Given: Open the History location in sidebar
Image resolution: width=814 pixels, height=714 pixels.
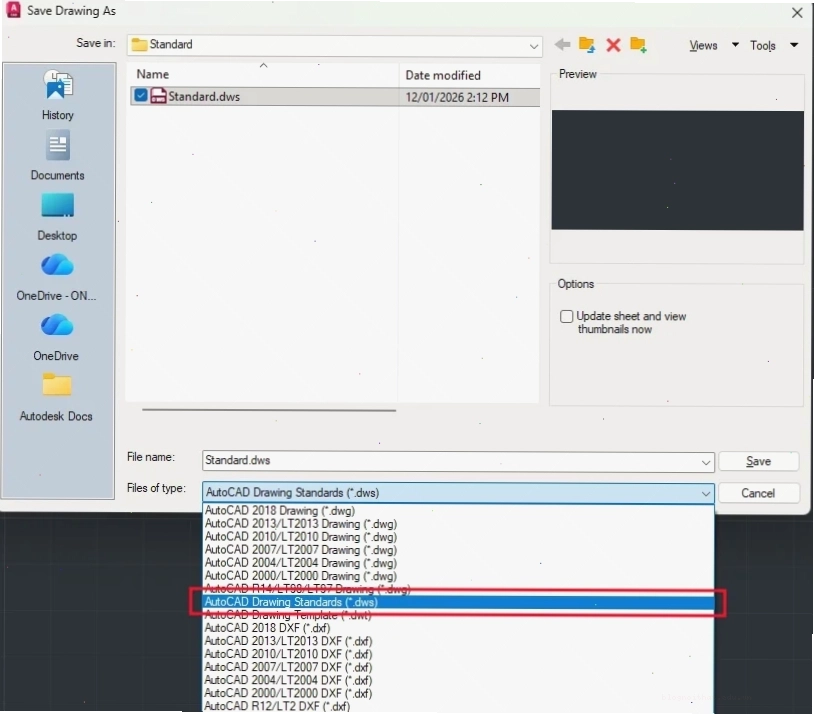Looking at the screenshot, I should click(x=58, y=96).
